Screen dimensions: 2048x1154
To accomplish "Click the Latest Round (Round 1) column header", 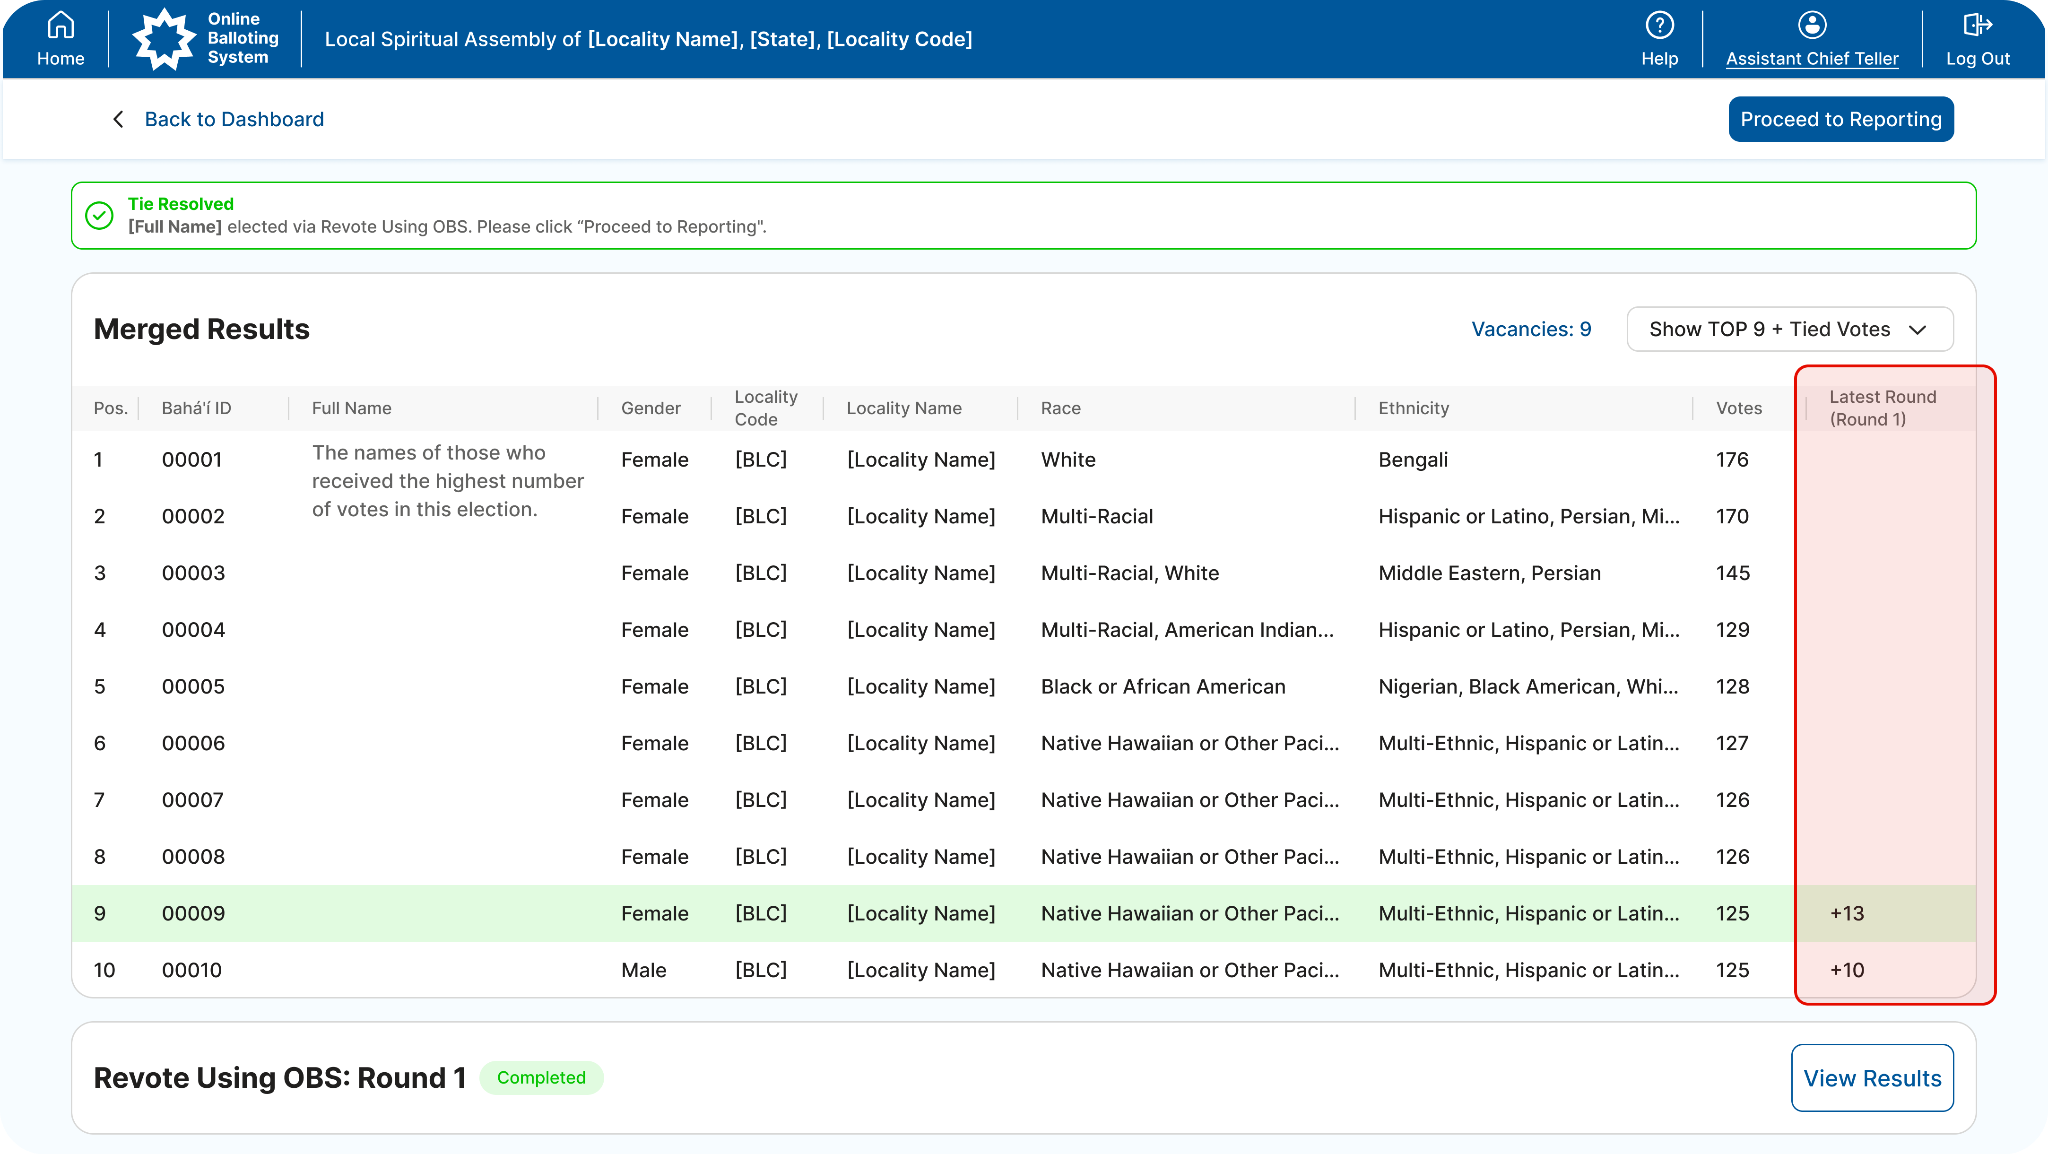I will tap(1882, 408).
